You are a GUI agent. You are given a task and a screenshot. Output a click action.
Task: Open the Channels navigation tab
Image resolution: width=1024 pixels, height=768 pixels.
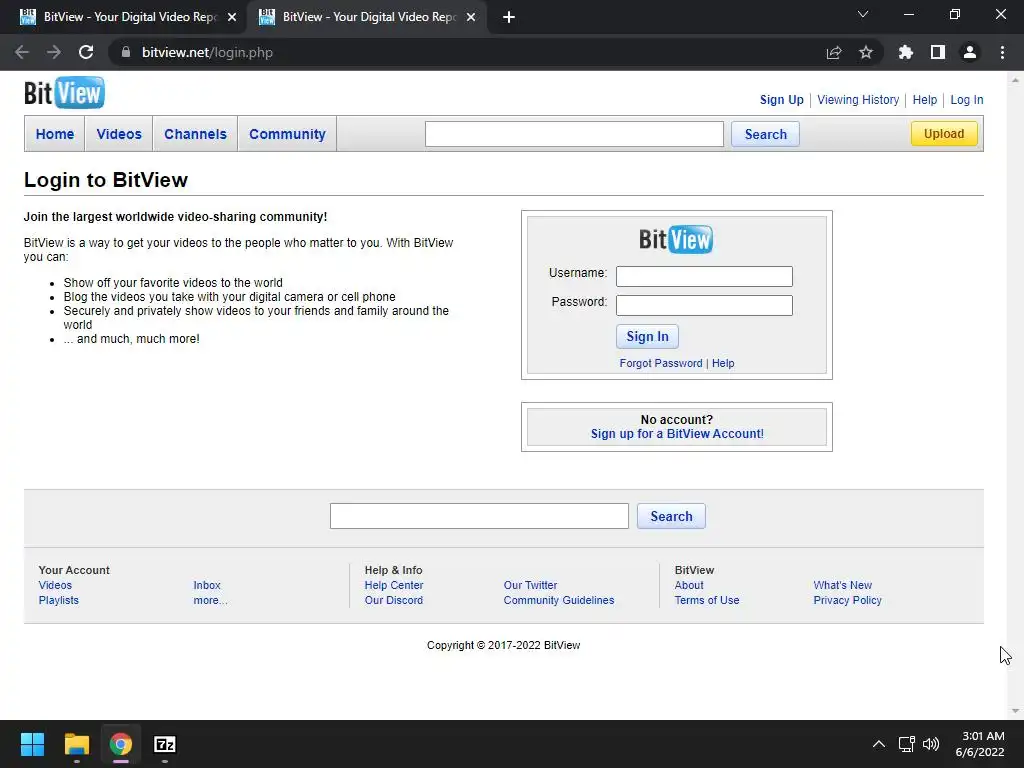tap(195, 134)
